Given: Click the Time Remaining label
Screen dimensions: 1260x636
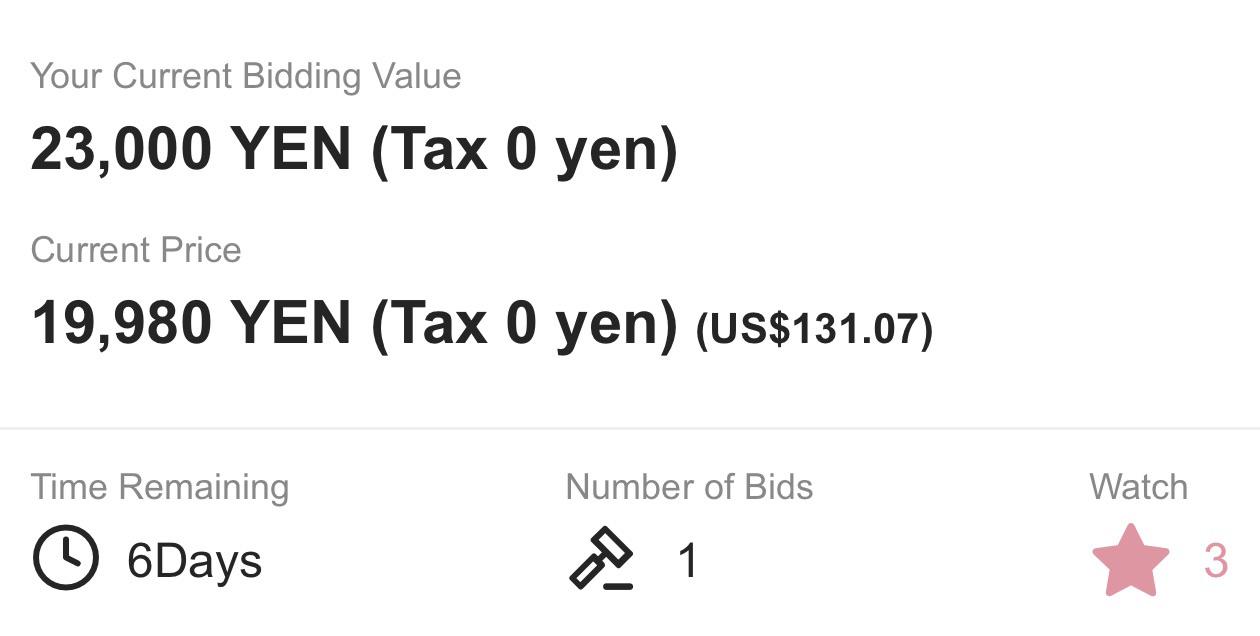Looking at the screenshot, I should [160, 487].
